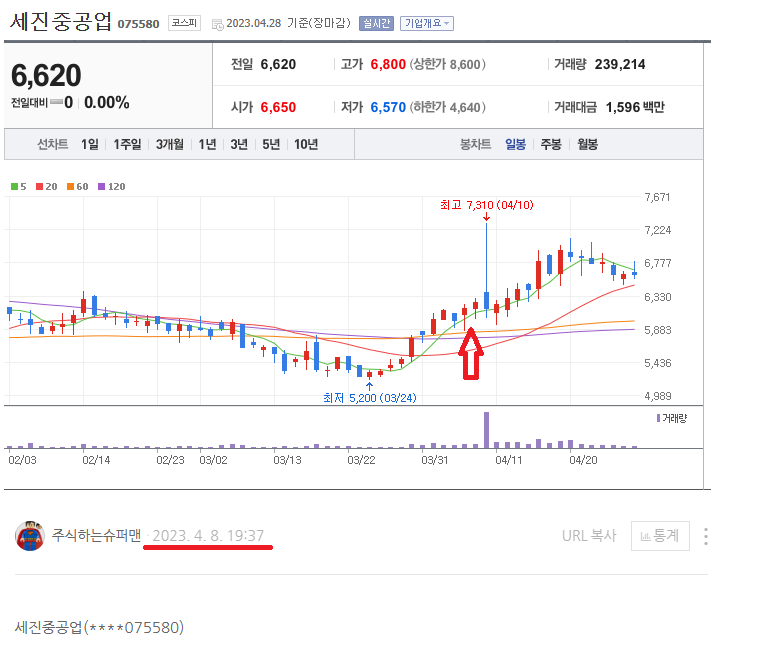This screenshot has height=646, width=760.
Task: Click the 세진중공업(****075580) post text
Action: click(99, 628)
